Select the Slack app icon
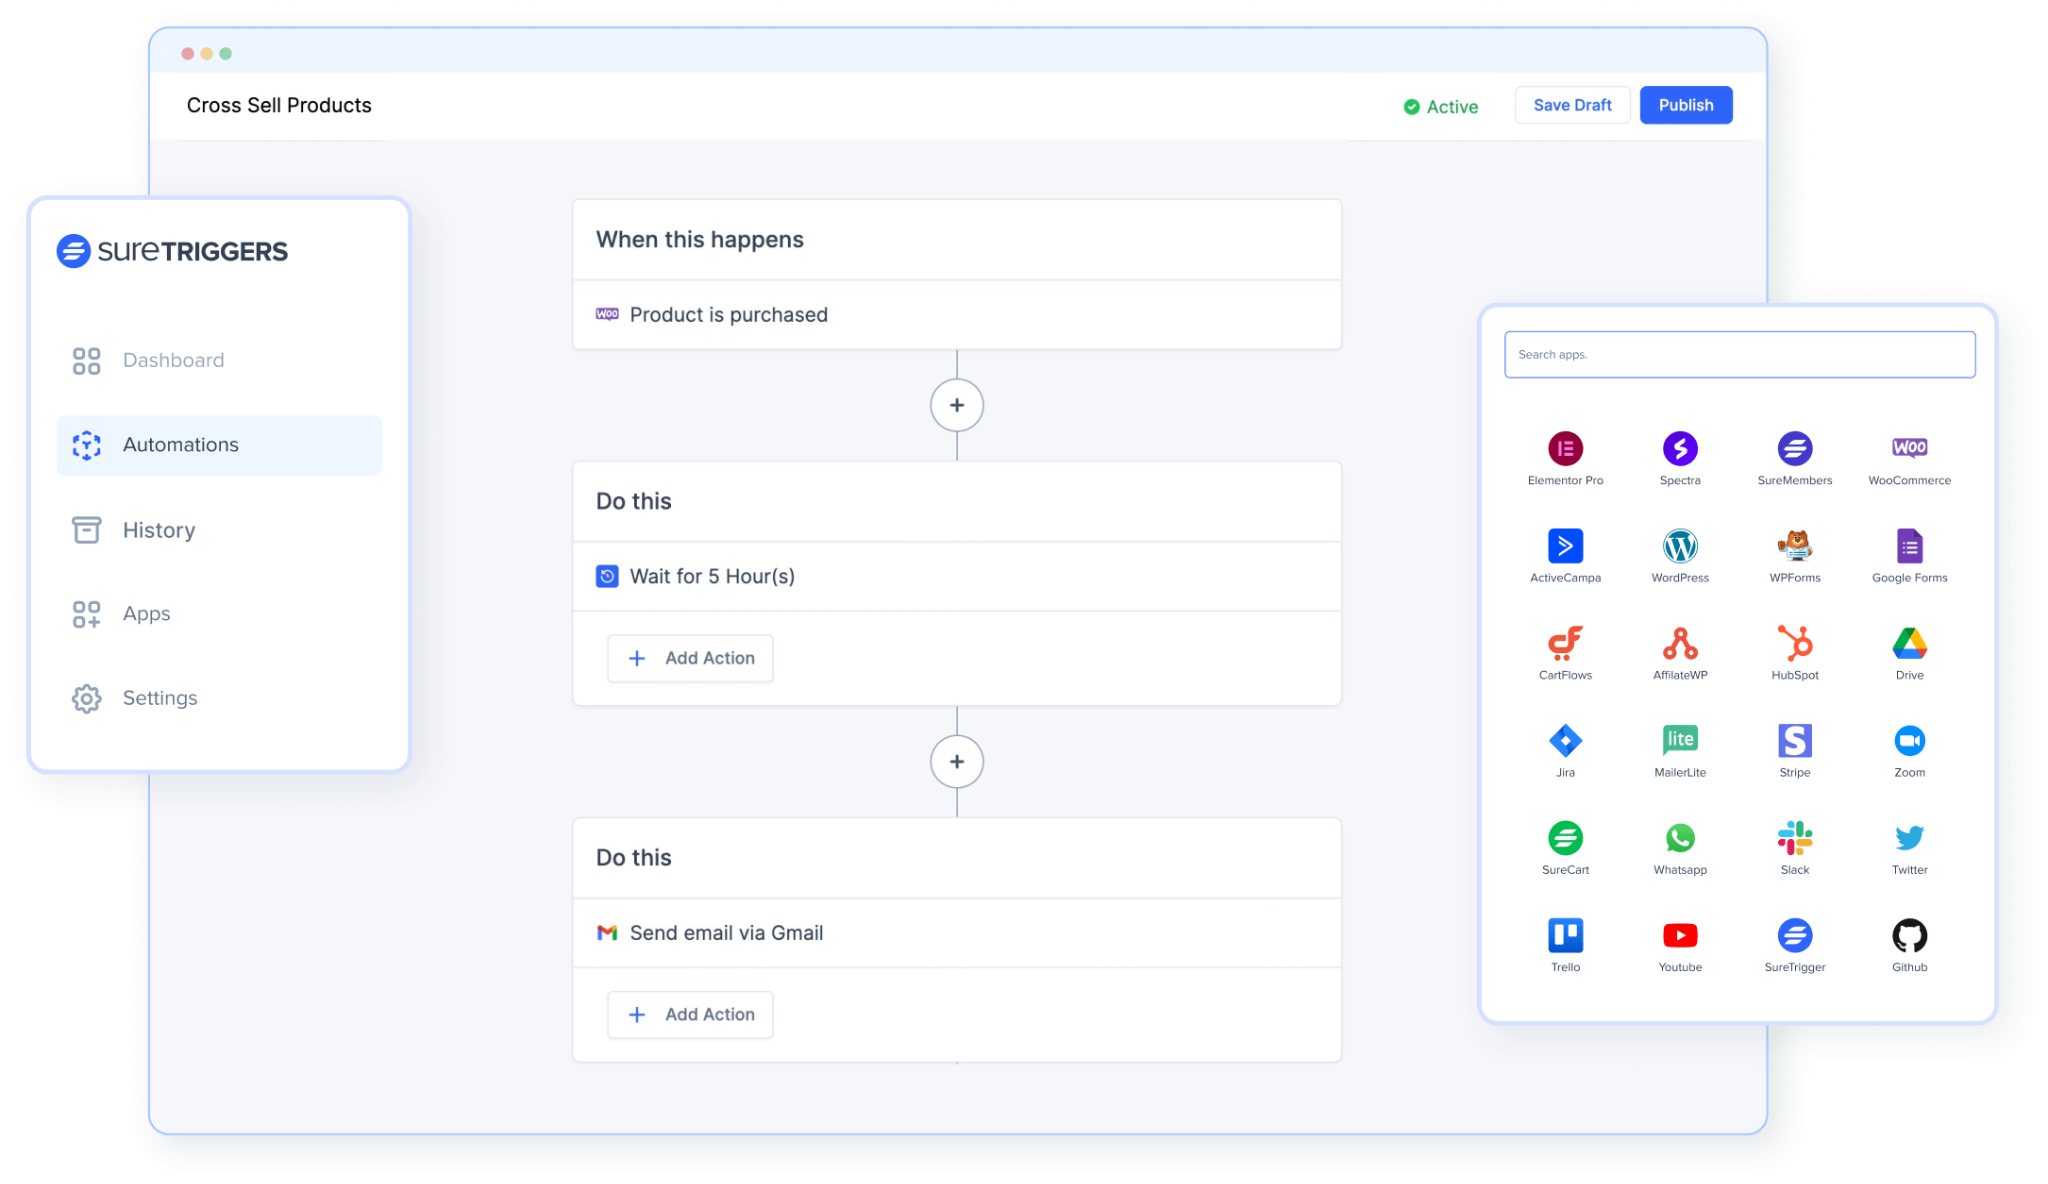Image resolution: width=2048 pixels, height=1184 pixels. click(x=1794, y=838)
